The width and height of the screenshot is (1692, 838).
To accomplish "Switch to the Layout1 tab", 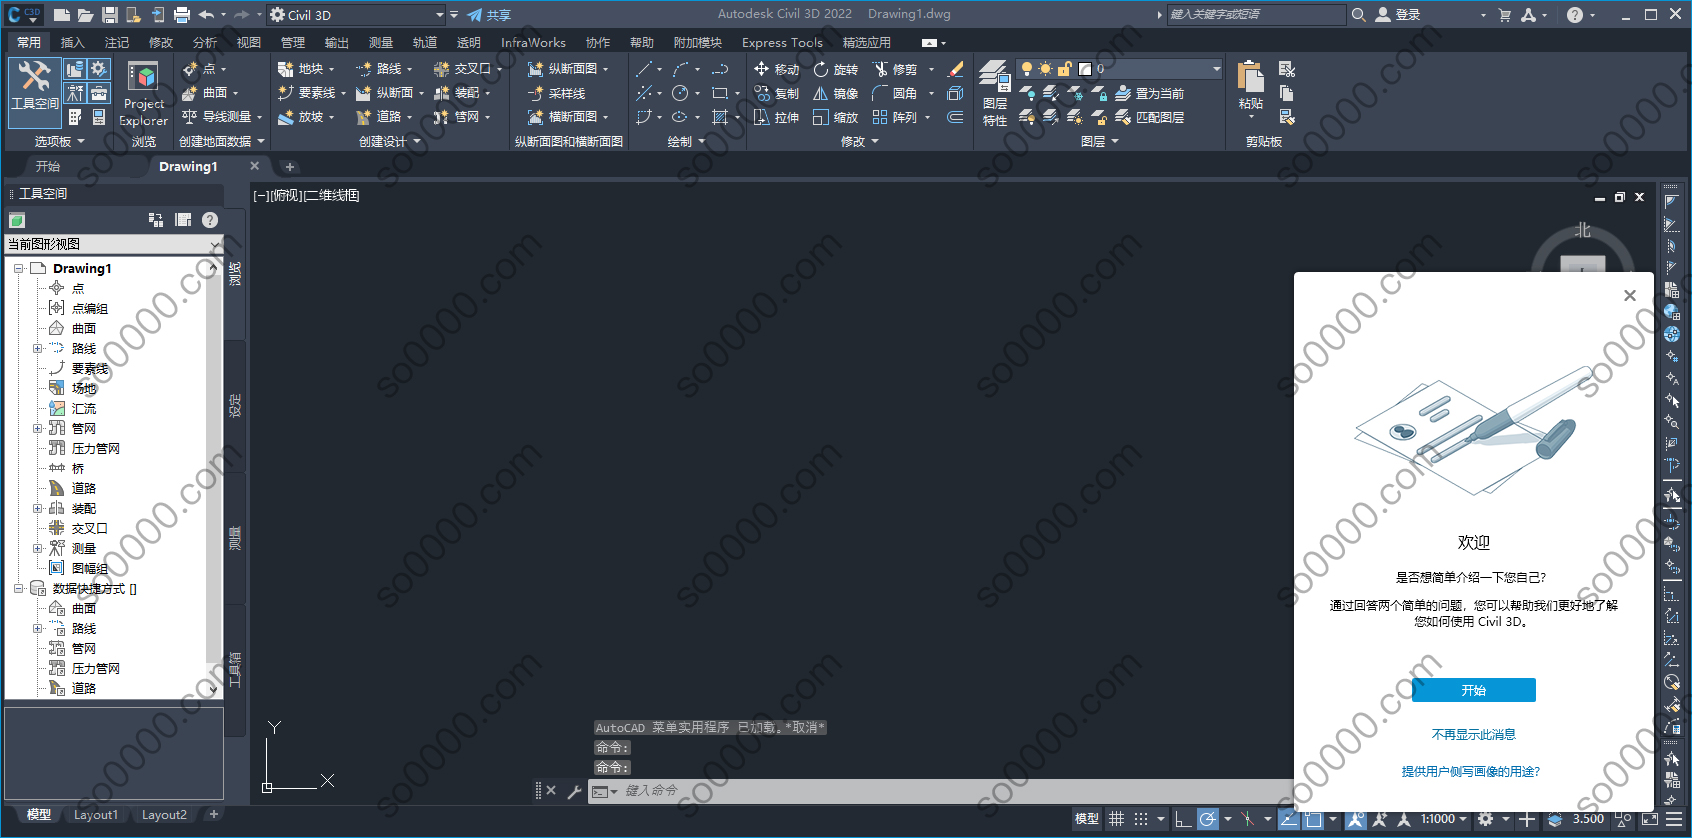I will (x=95, y=815).
